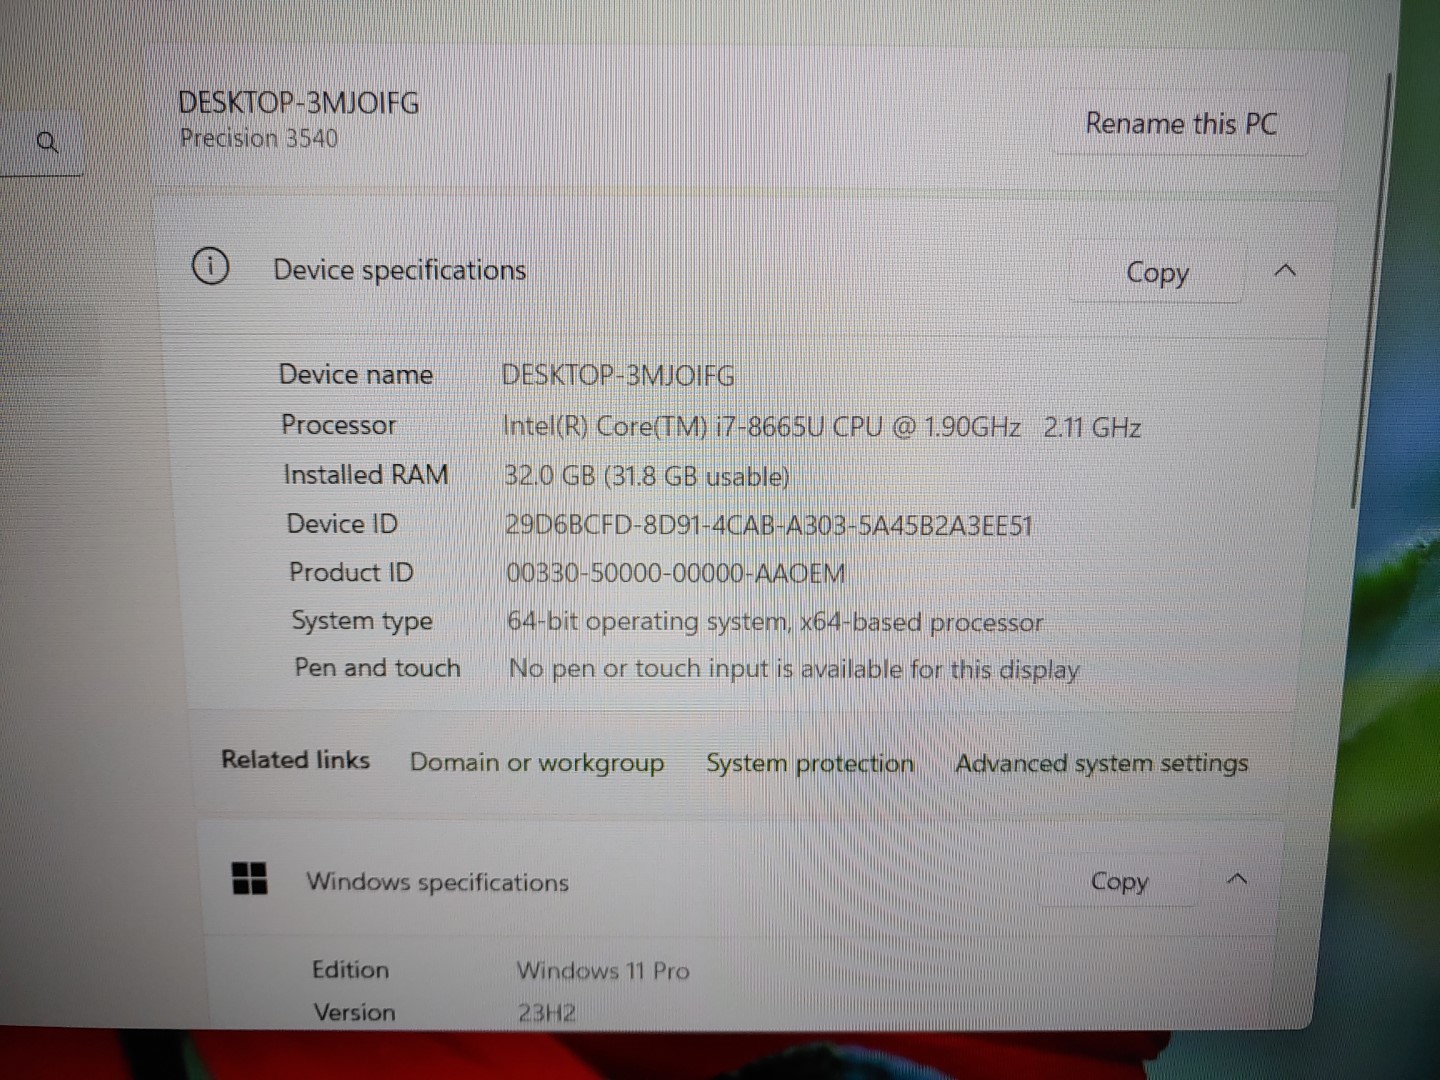Image resolution: width=1440 pixels, height=1080 pixels.
Task: Copy the Windows specifications
Action: tap(1119, 881)
